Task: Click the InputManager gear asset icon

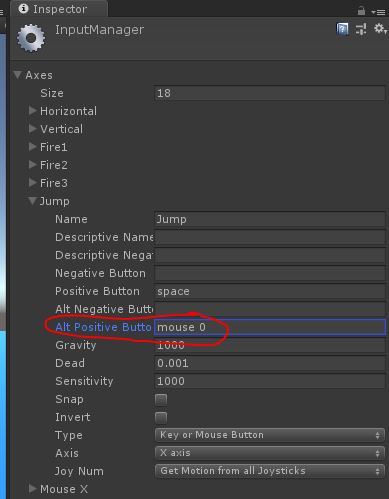Action: 31,38
